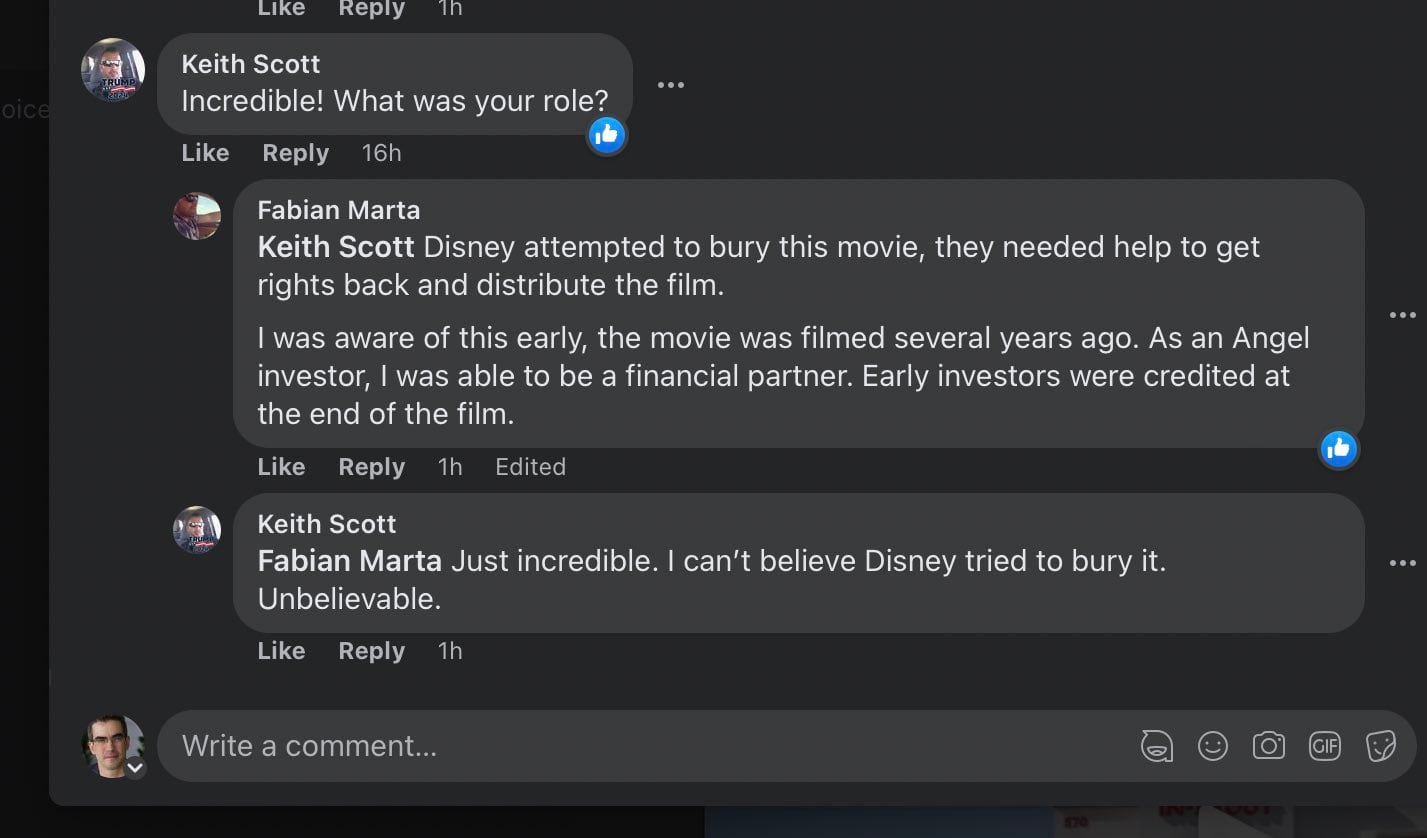Open options menu for Keith Scott's first comment
The width and height of the screenshot is (1427, 838).
pos(670,85)
